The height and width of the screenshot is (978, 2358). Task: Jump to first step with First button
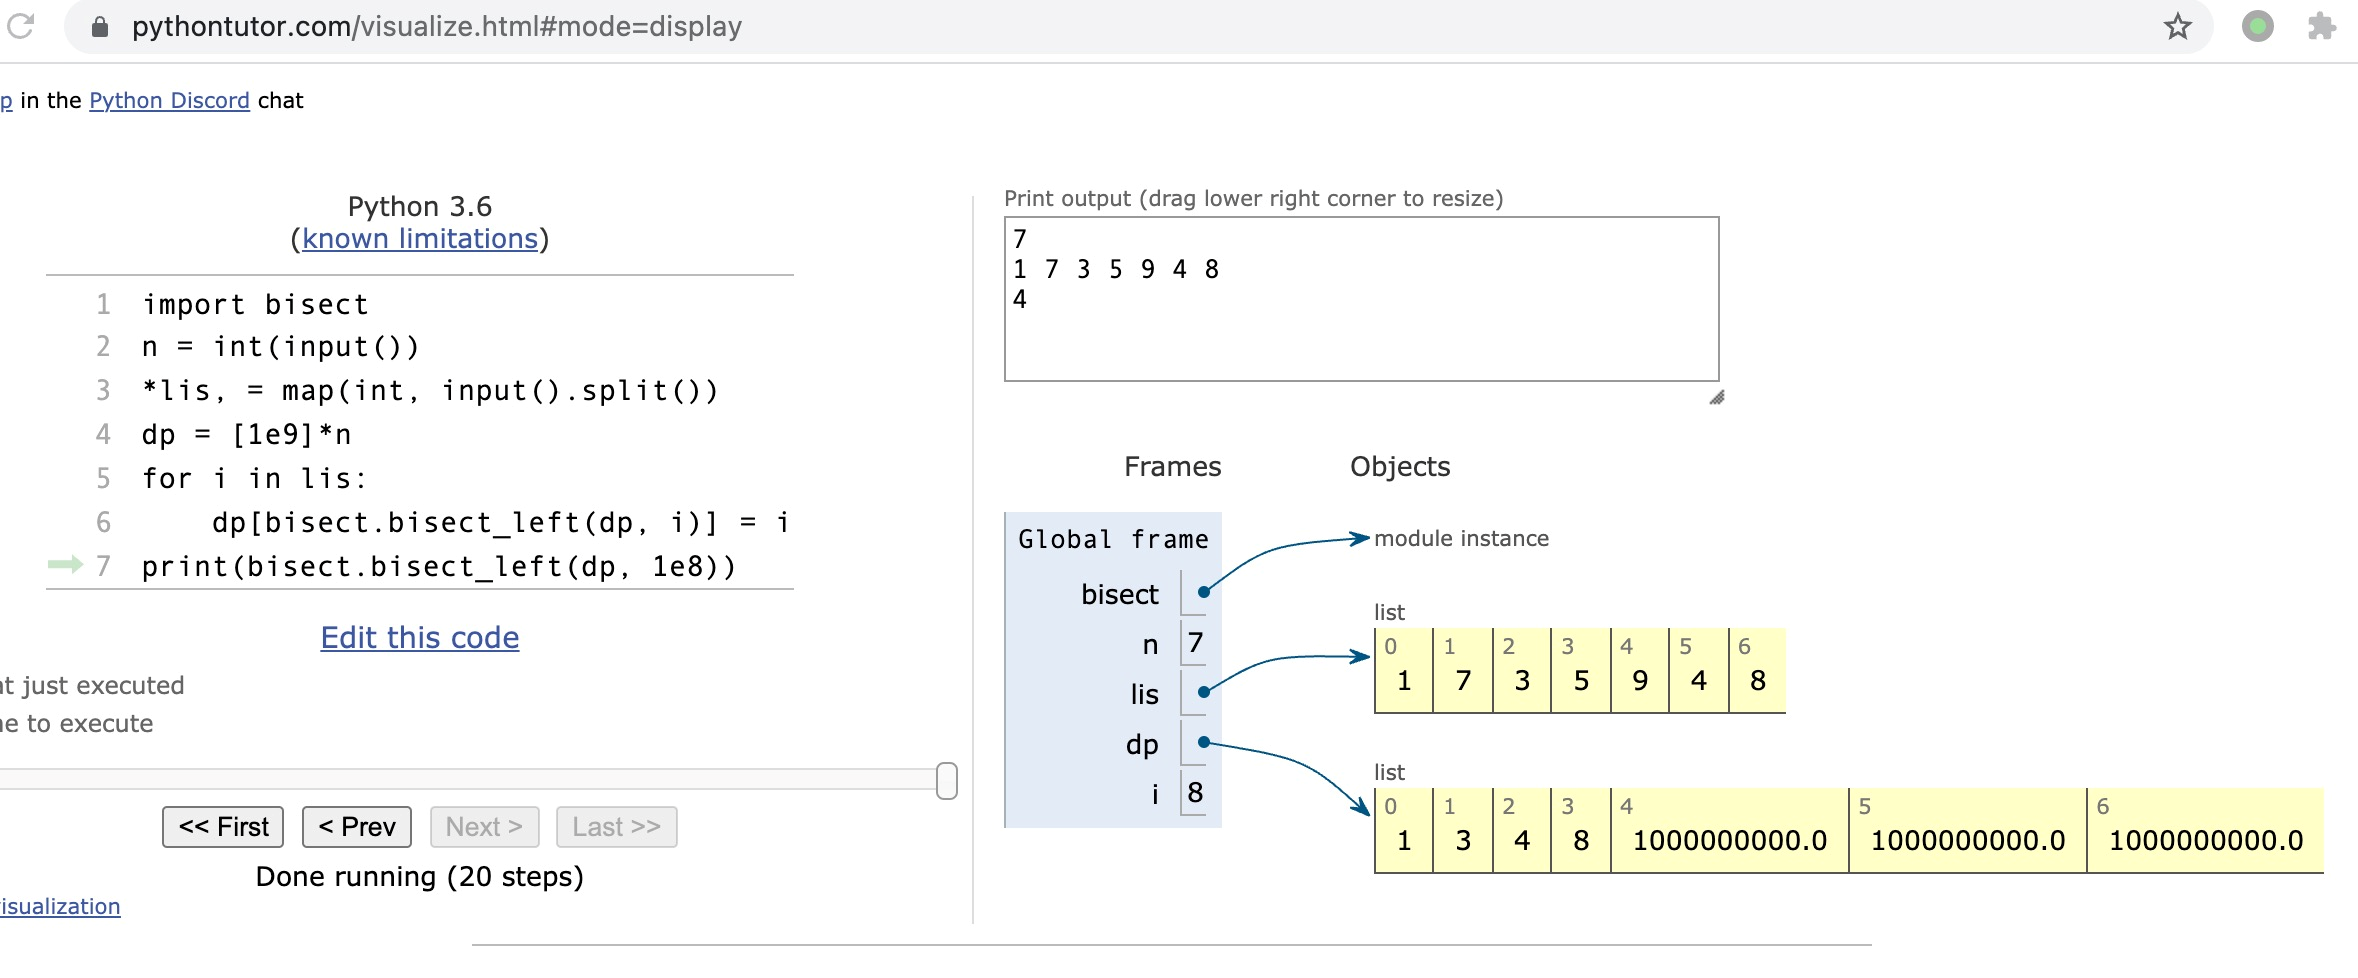(223, 827)
